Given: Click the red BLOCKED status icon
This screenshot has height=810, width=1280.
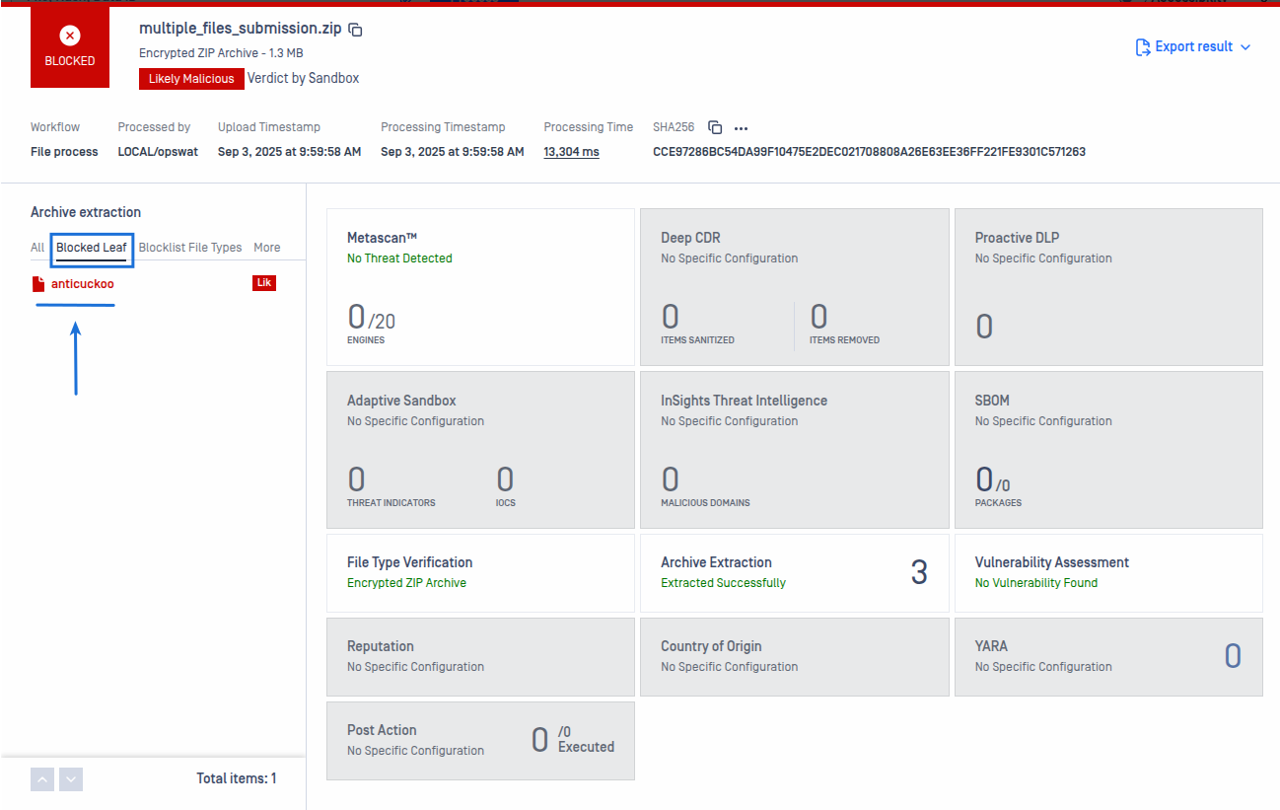Looking at the screenshot, I should (70, 37).
